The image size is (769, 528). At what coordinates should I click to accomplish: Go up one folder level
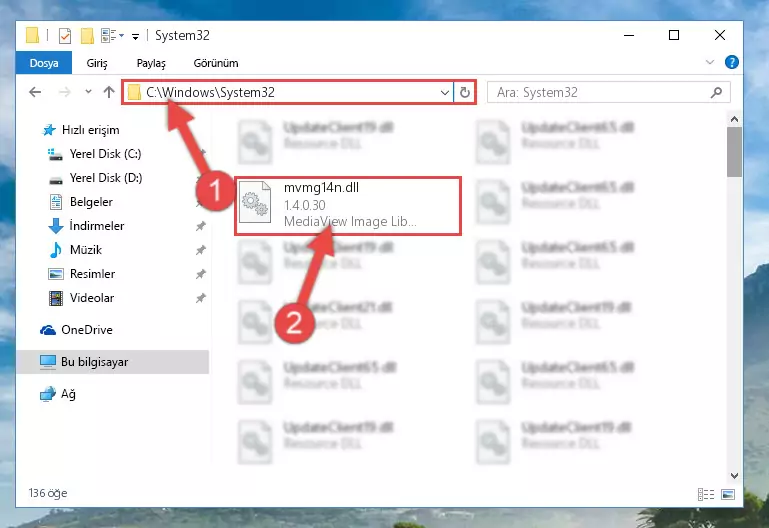pyautogui.click(x=109, y=92)
